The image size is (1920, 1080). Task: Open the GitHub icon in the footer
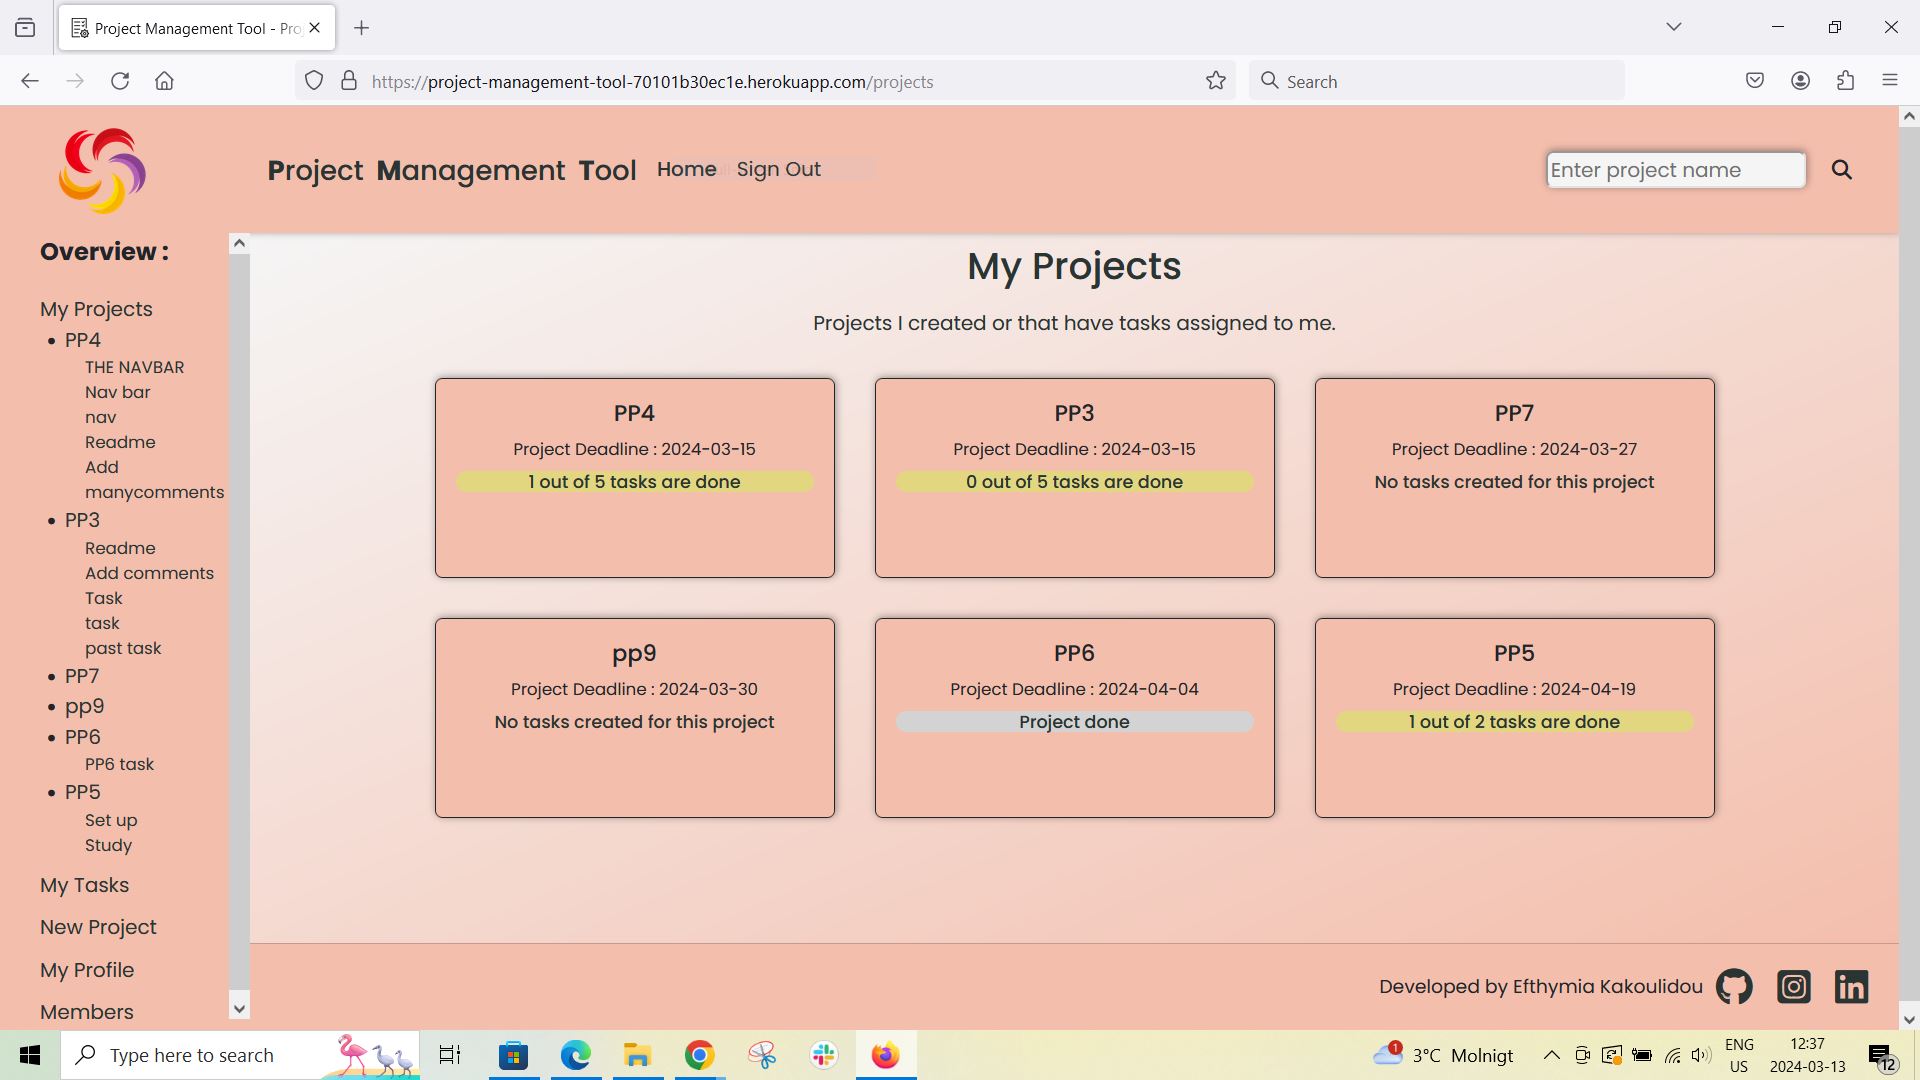point(1733,986)
